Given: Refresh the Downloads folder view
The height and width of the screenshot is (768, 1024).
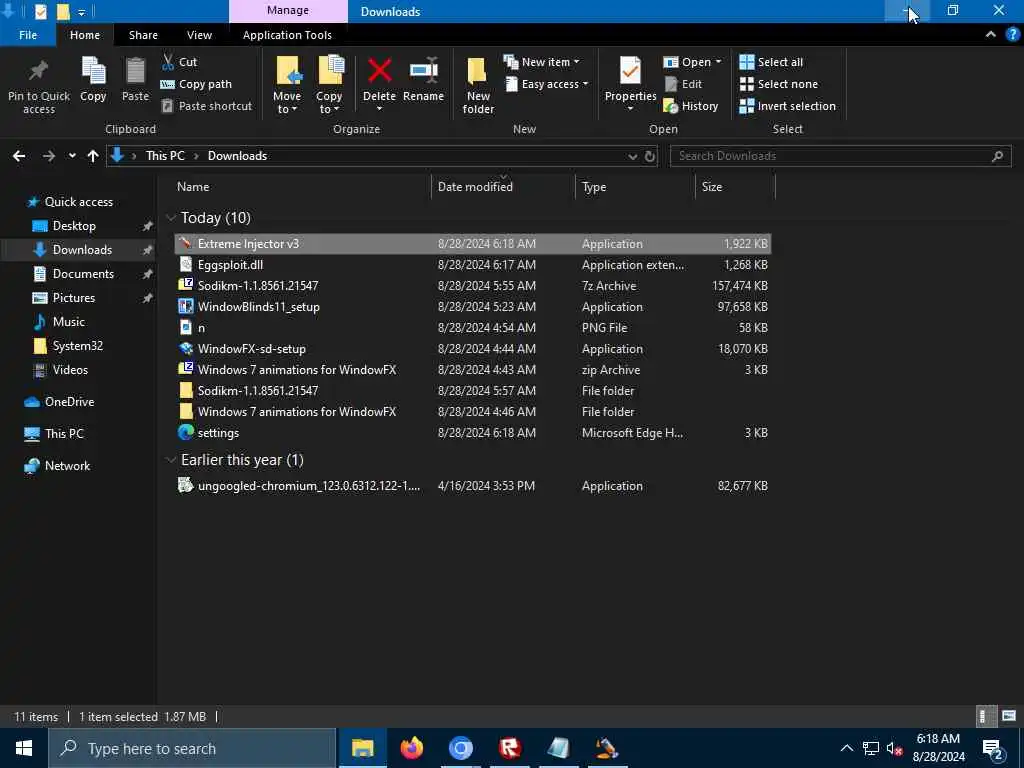Looking at the screenshot, I should (650, 156).
